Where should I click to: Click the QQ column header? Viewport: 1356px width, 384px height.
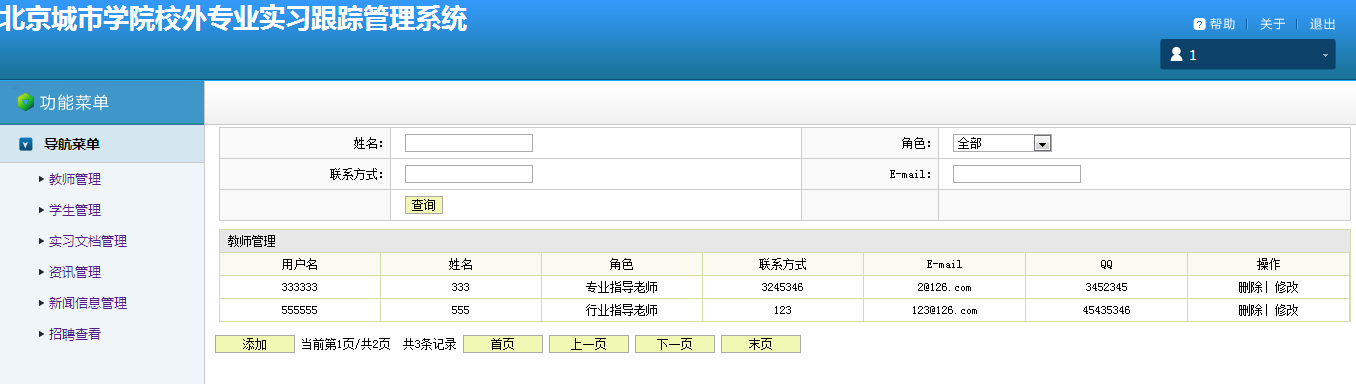1106,264
